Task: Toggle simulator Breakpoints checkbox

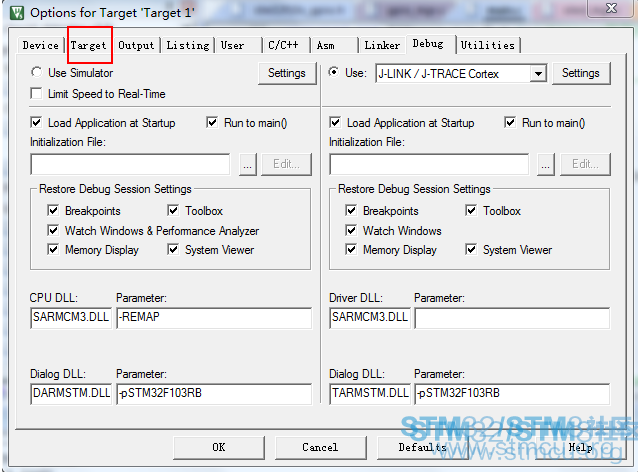Action: click(x=53, y=210)
